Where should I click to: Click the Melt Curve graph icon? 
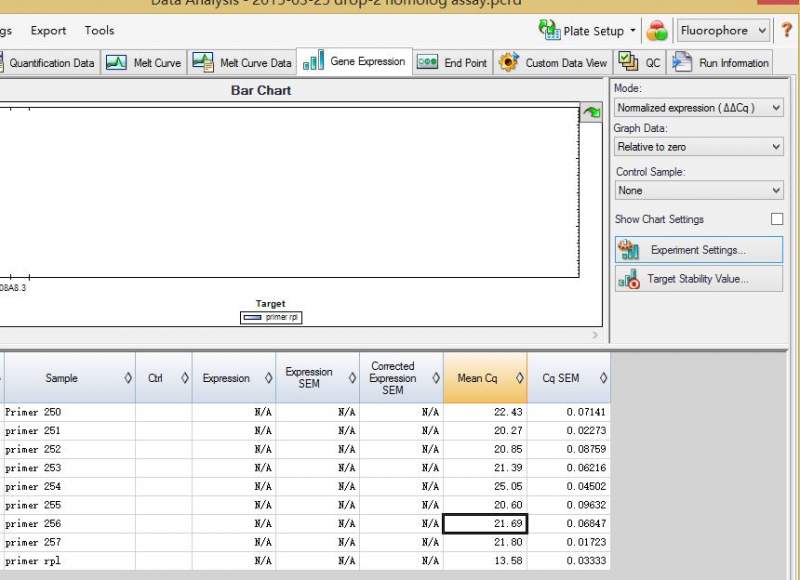[x=116, y=63]
